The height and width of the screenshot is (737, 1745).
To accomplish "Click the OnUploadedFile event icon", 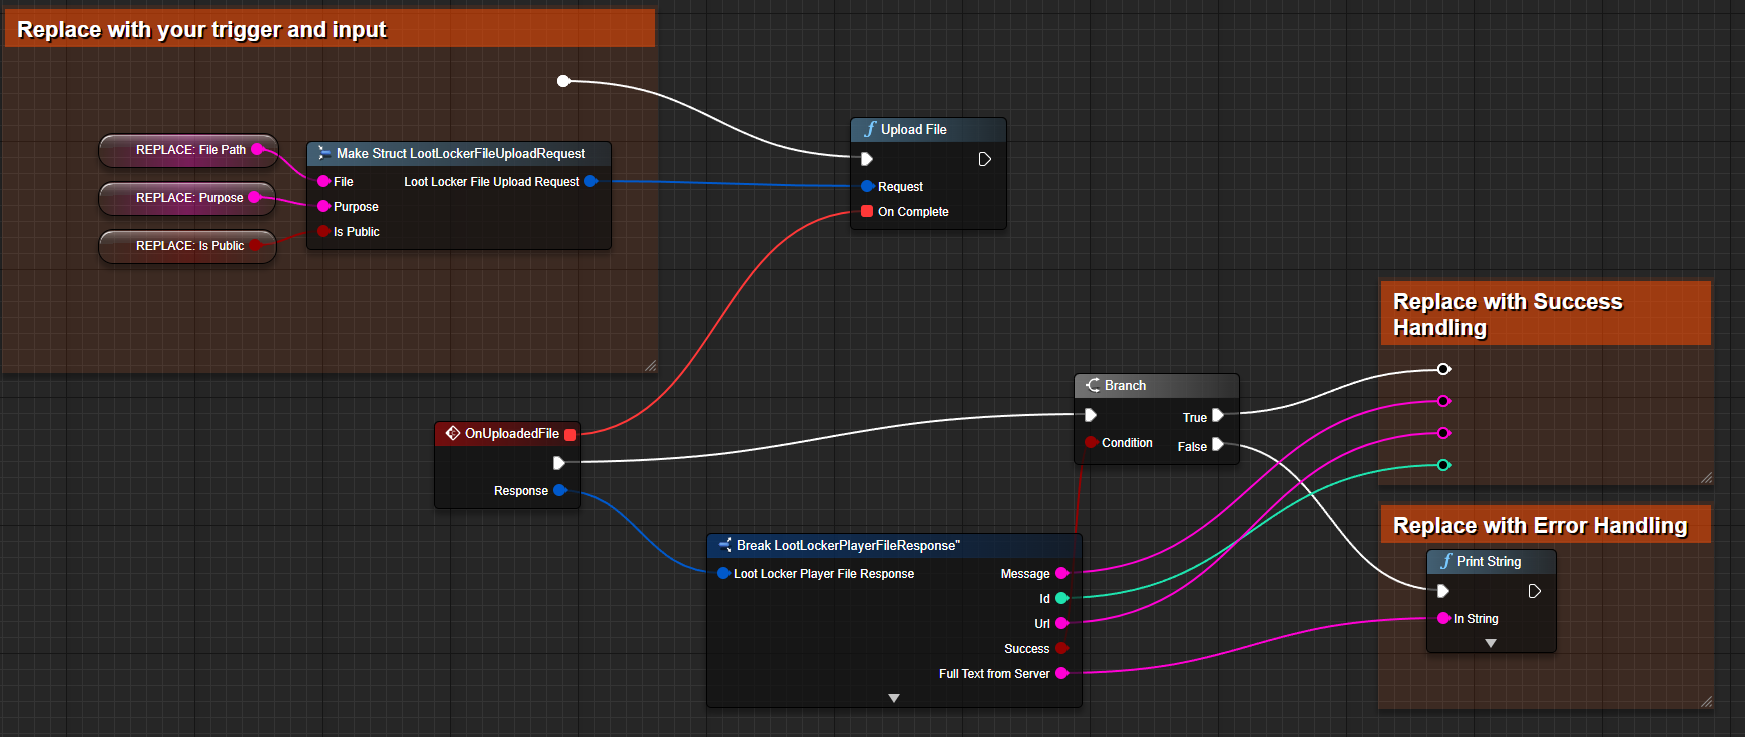I will pos(453,433).
